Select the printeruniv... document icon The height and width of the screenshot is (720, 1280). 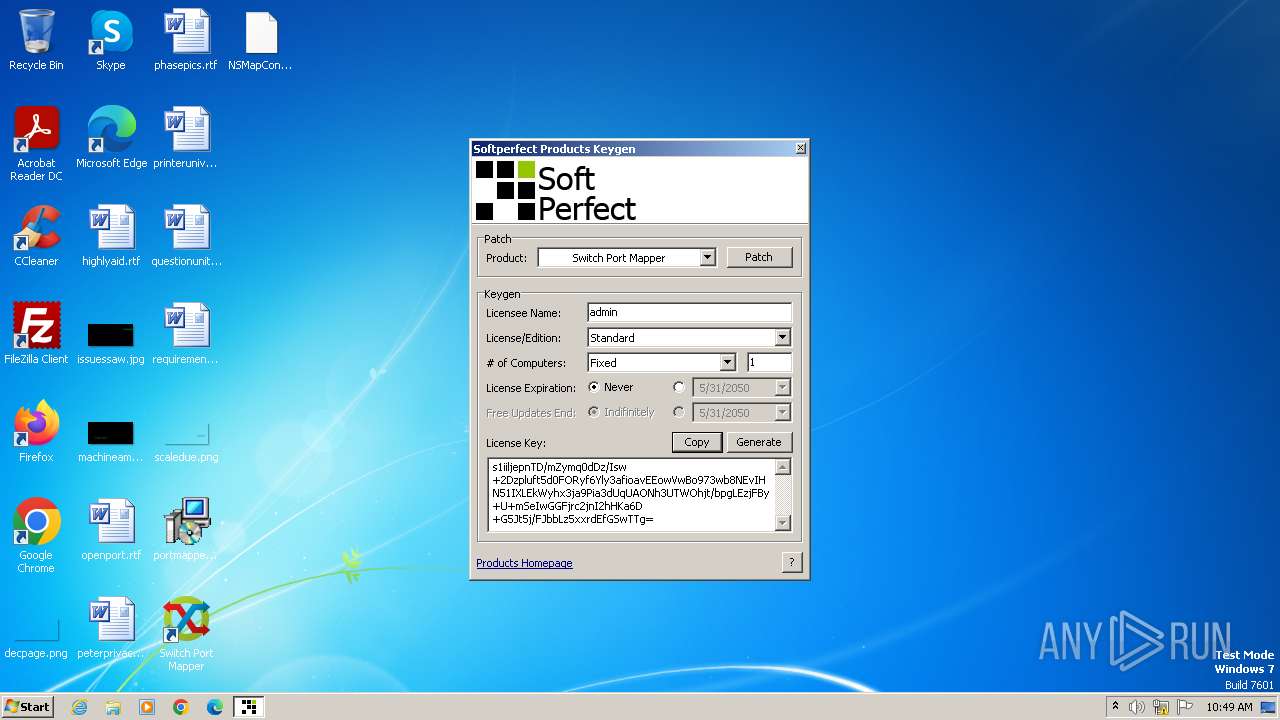point(186,138)
